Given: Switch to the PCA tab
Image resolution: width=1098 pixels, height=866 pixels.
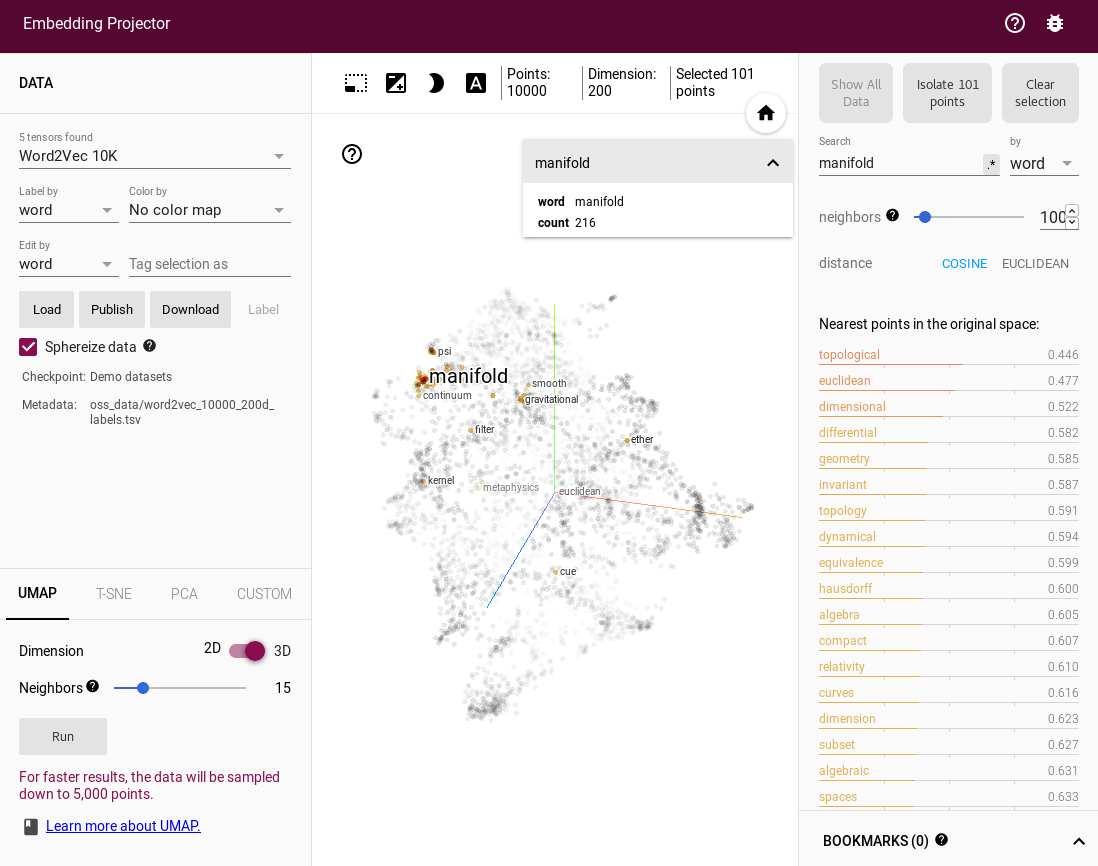Looking at the screenshot, I should click(184, 594).
